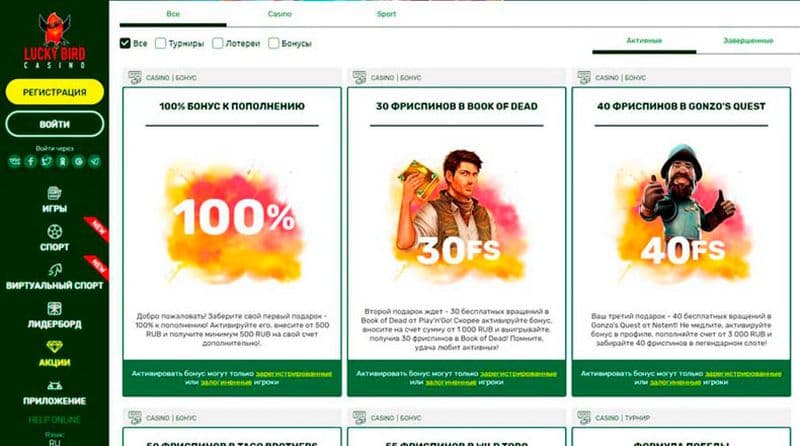
Task: Open the Sport tab
Action: [x=386, y=14]
